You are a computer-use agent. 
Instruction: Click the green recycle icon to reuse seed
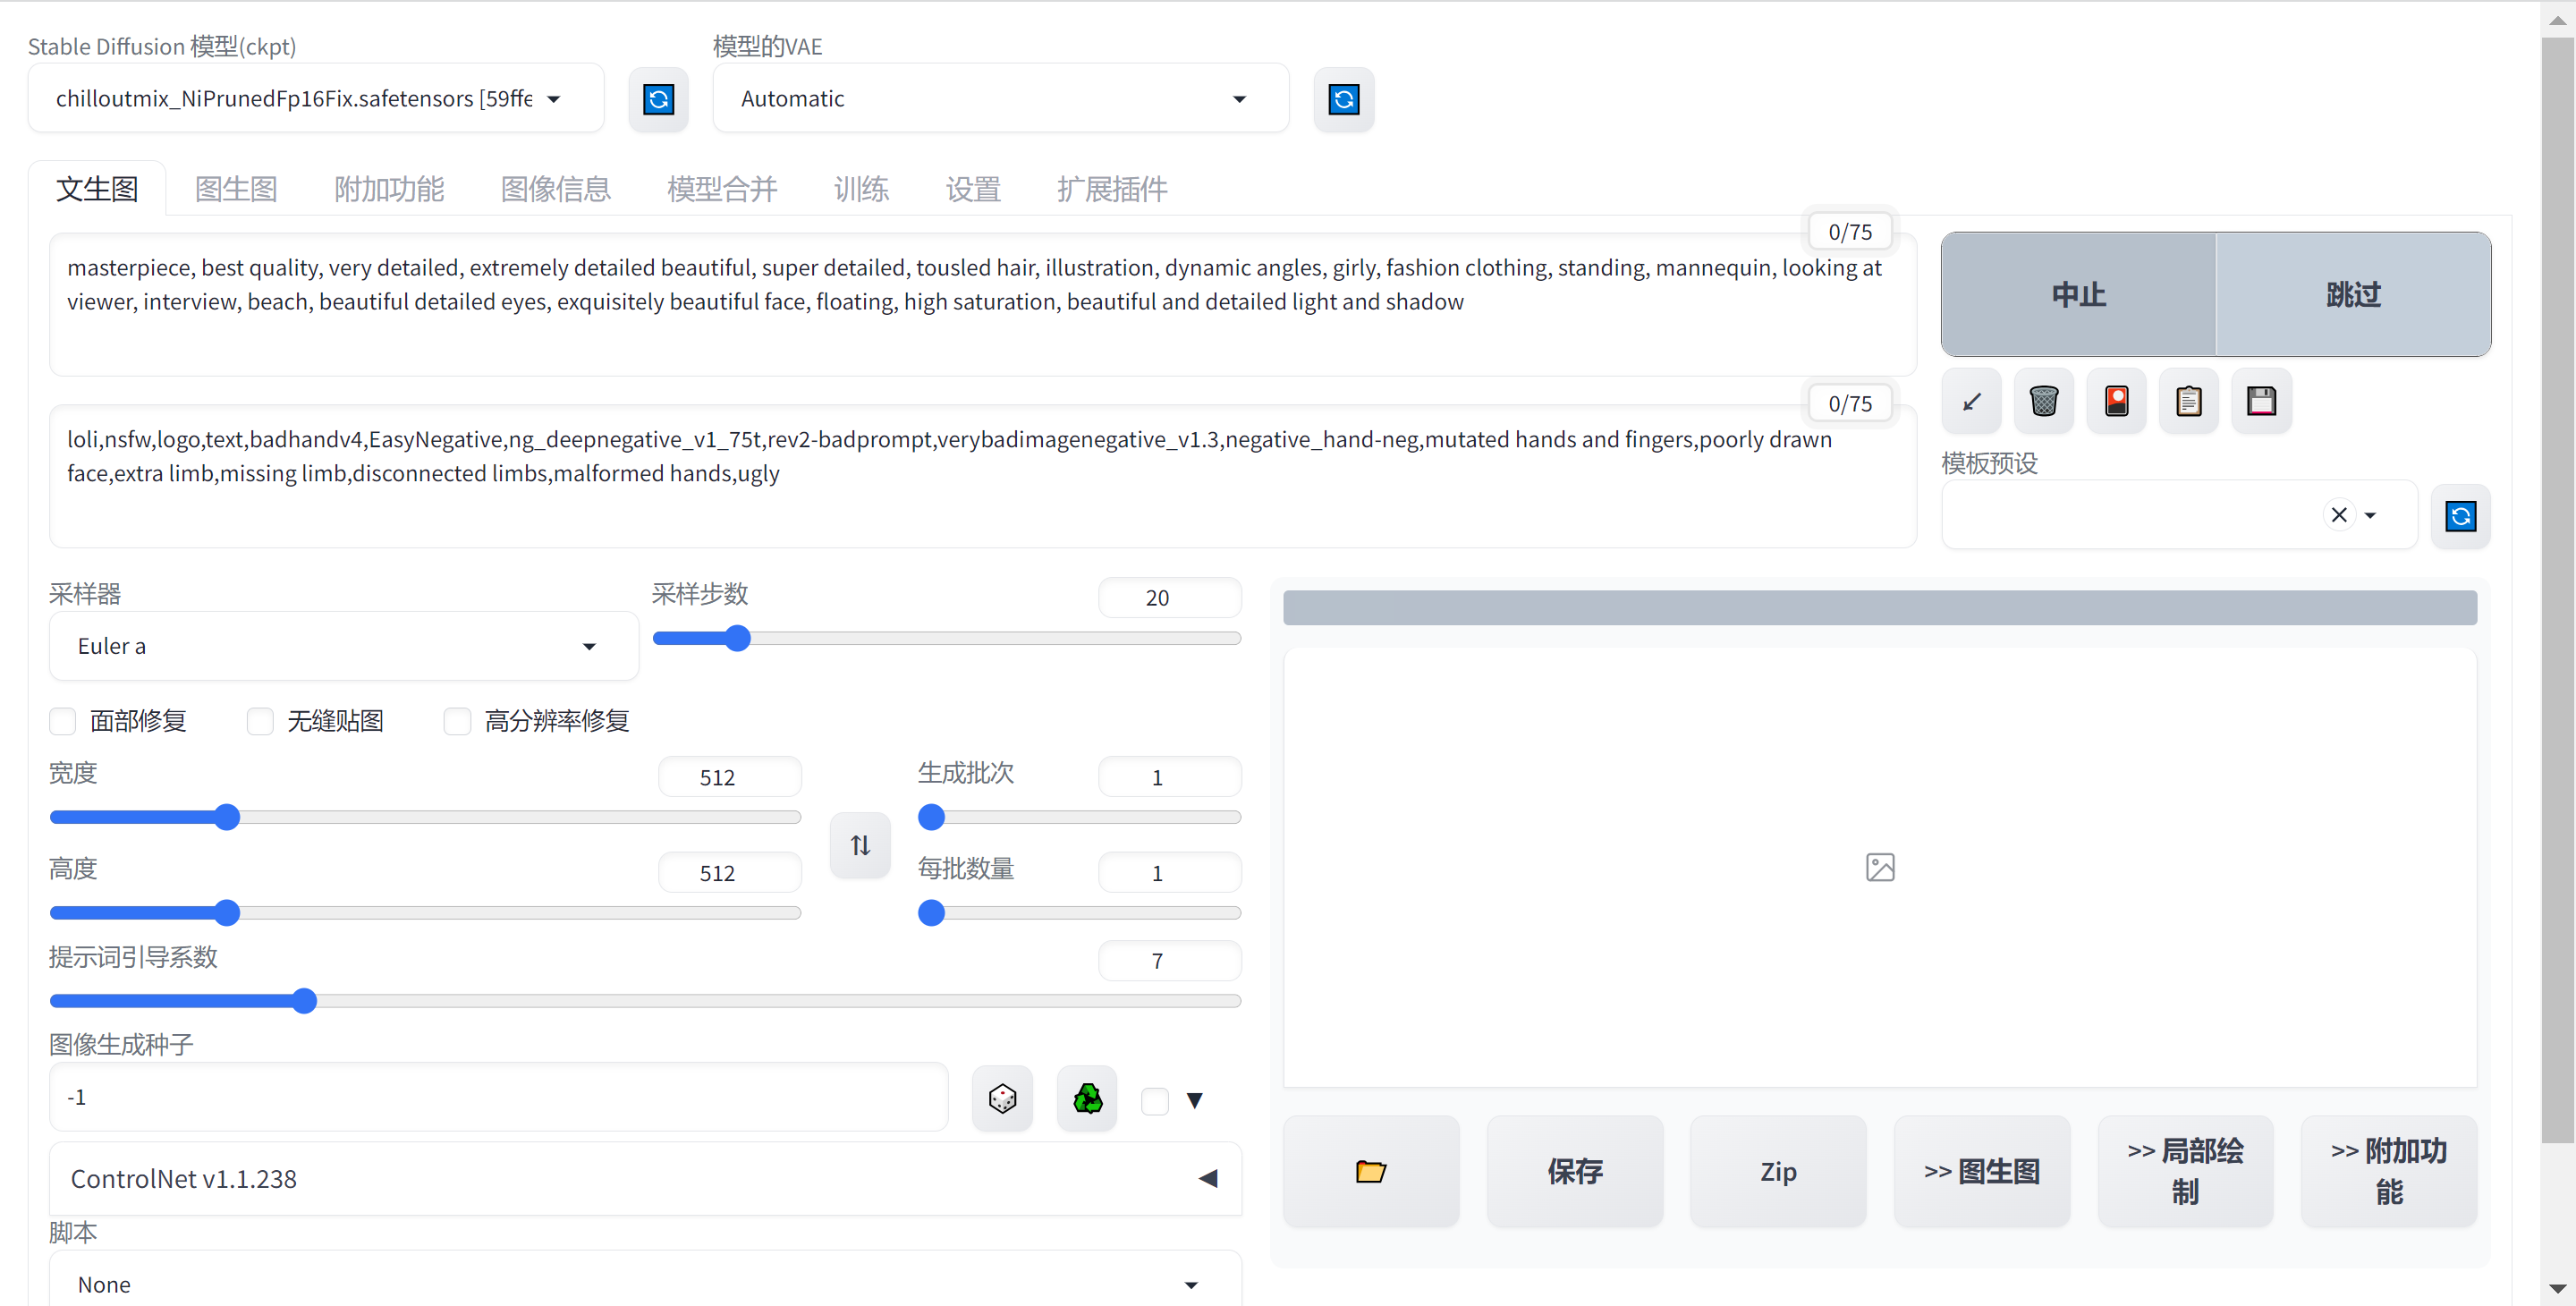[1087, 1099]
